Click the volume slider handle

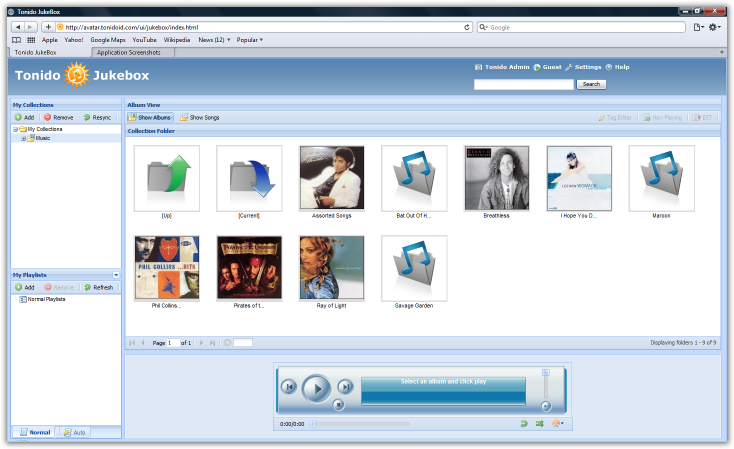point(545,373)
